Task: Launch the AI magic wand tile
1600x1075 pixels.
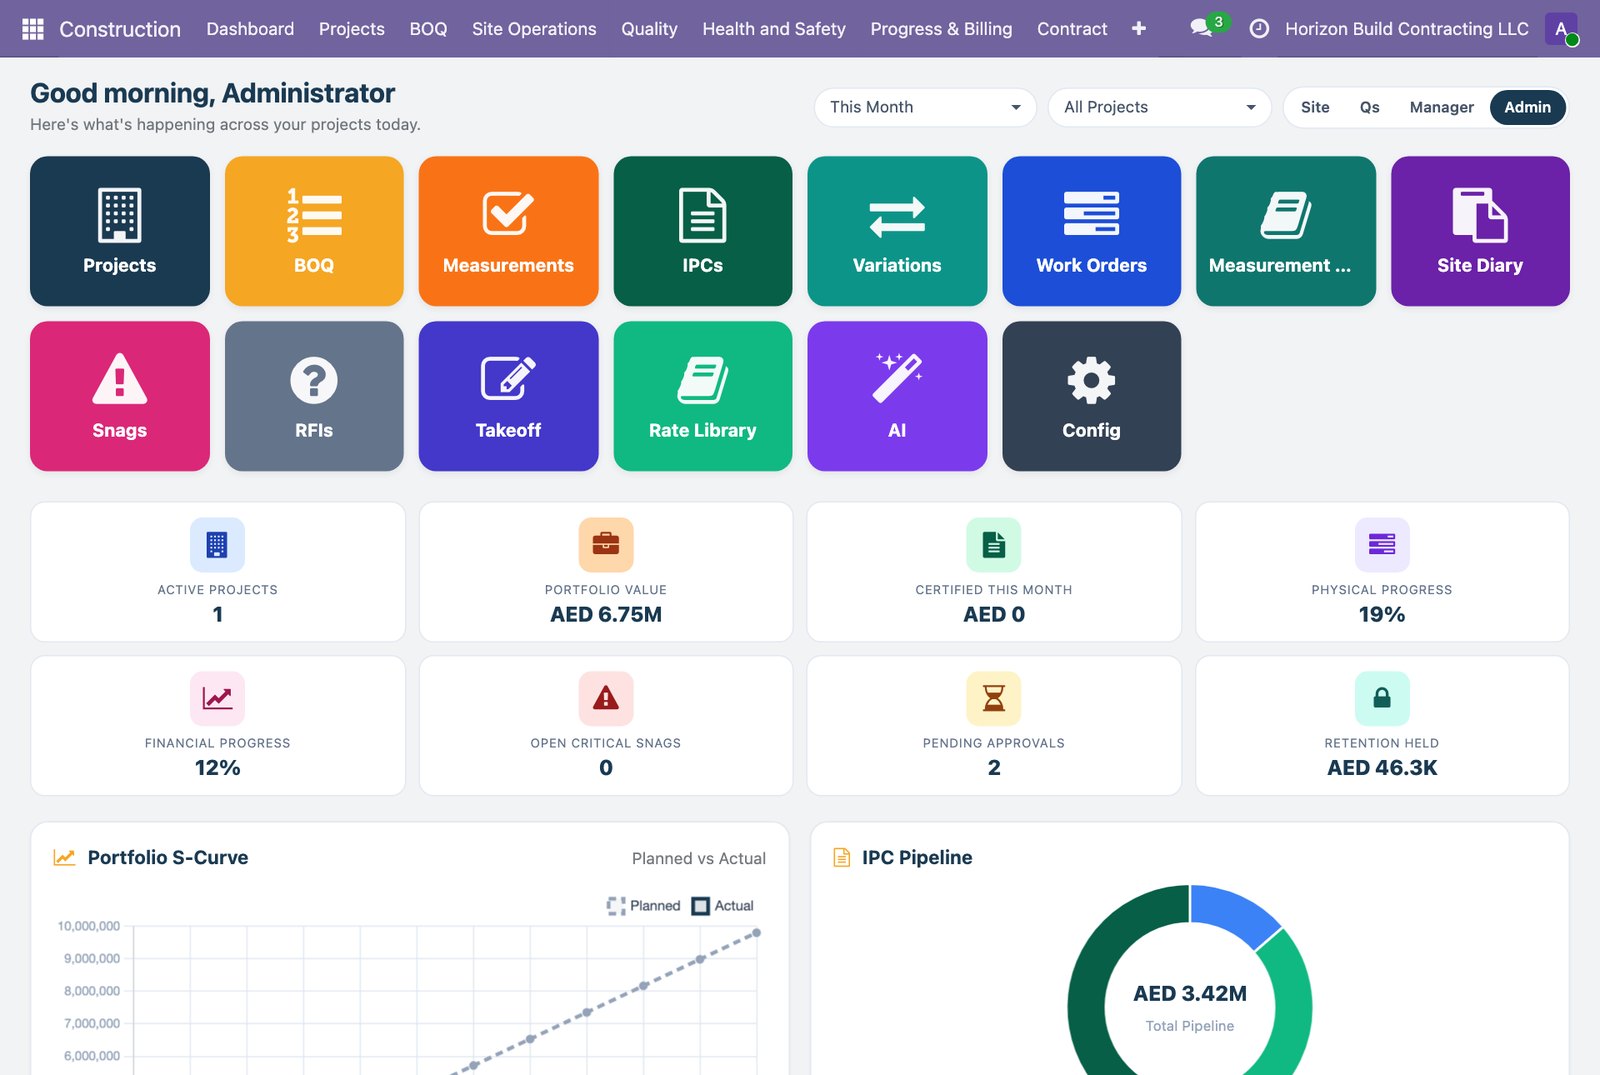Action: 897,396
